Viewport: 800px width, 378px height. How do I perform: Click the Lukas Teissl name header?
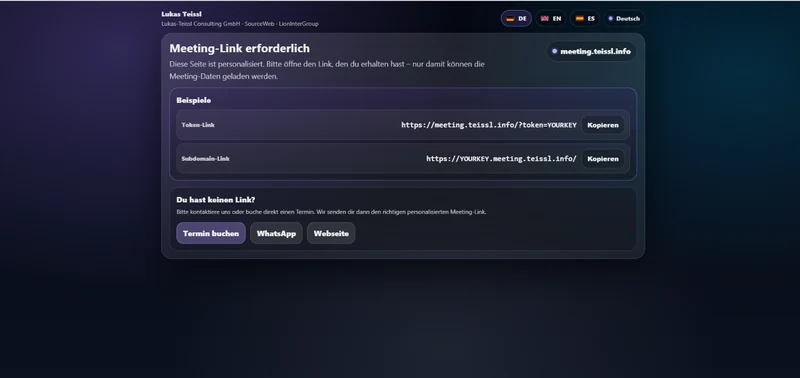(181, 14)
